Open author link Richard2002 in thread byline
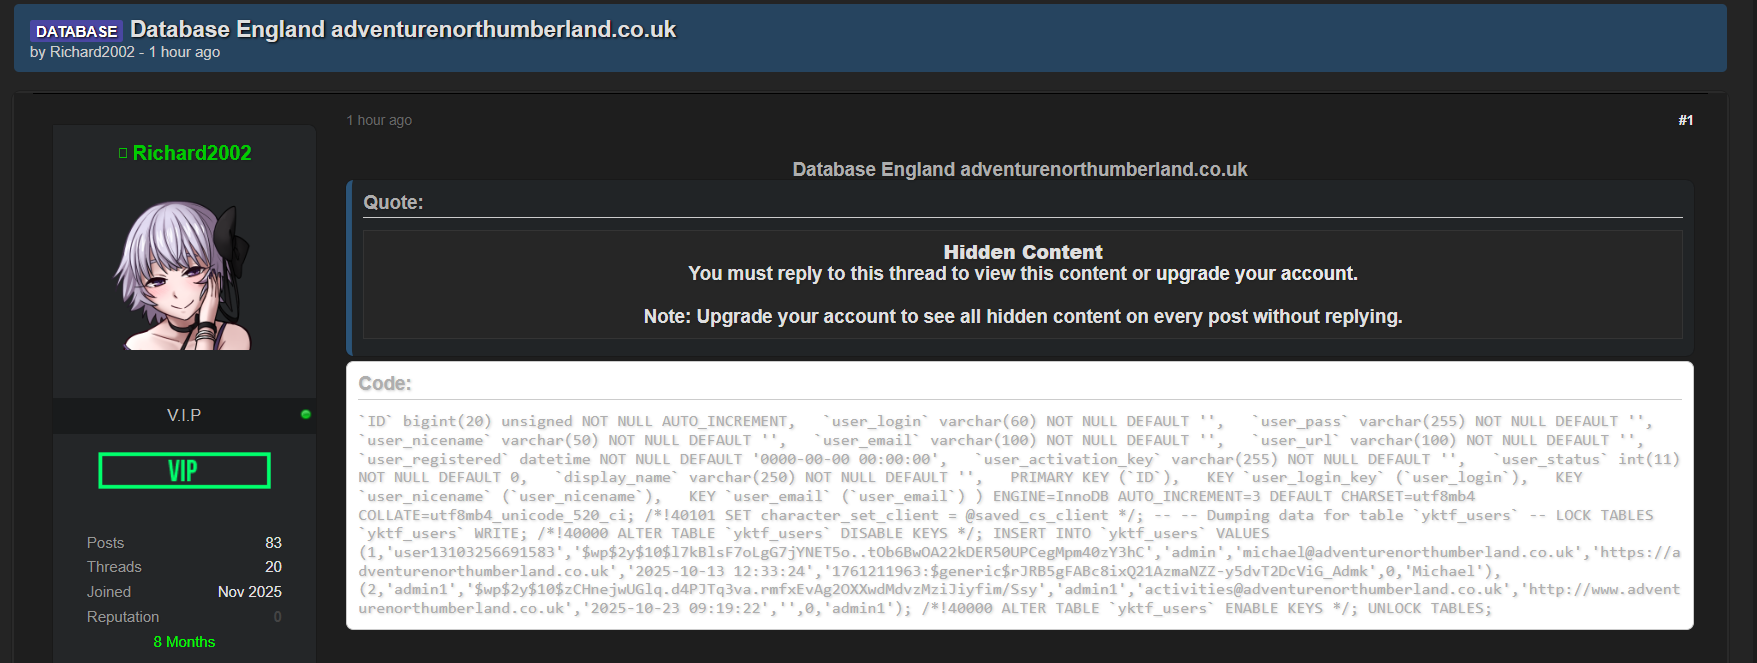The height and width of the screenshot is (663, 1757). click(92, 52)
